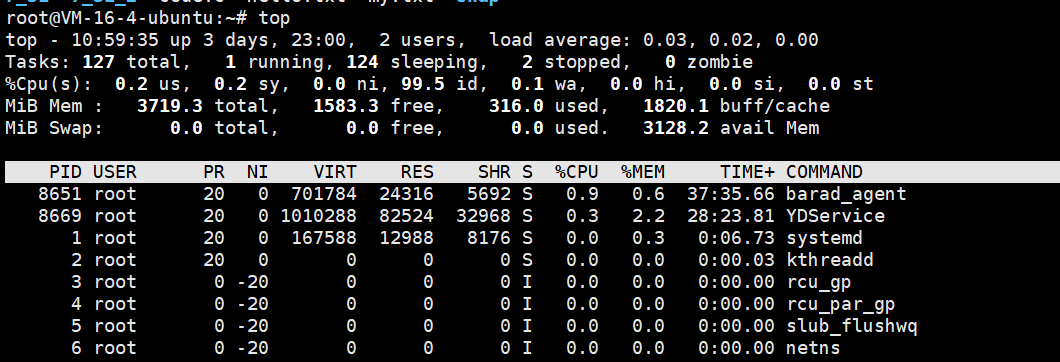Click the VIRT column header
Screen dimensions: 1060x362
[x=335, y=172]
